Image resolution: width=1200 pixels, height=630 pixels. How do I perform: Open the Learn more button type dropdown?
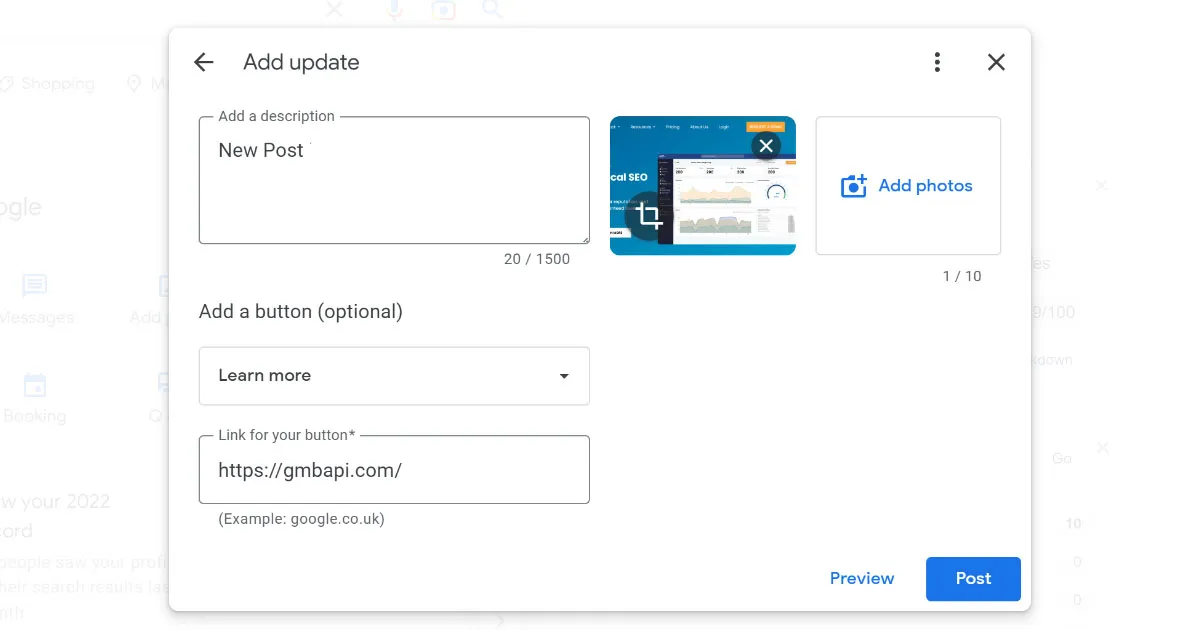[x=394, y=376]
